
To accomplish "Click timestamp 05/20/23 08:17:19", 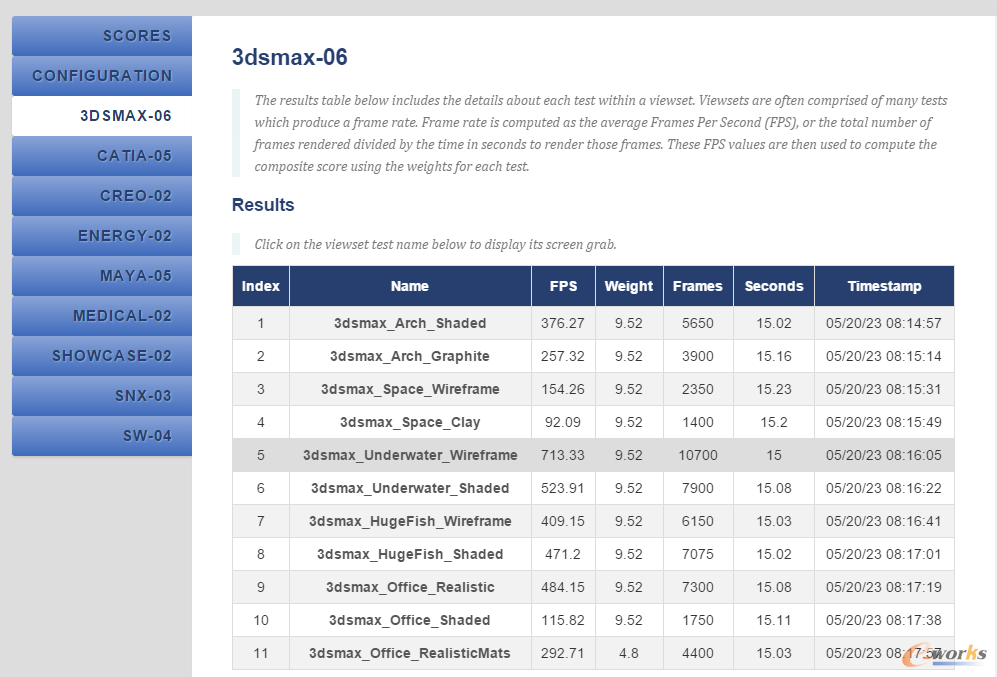I will tap(884, 587).
